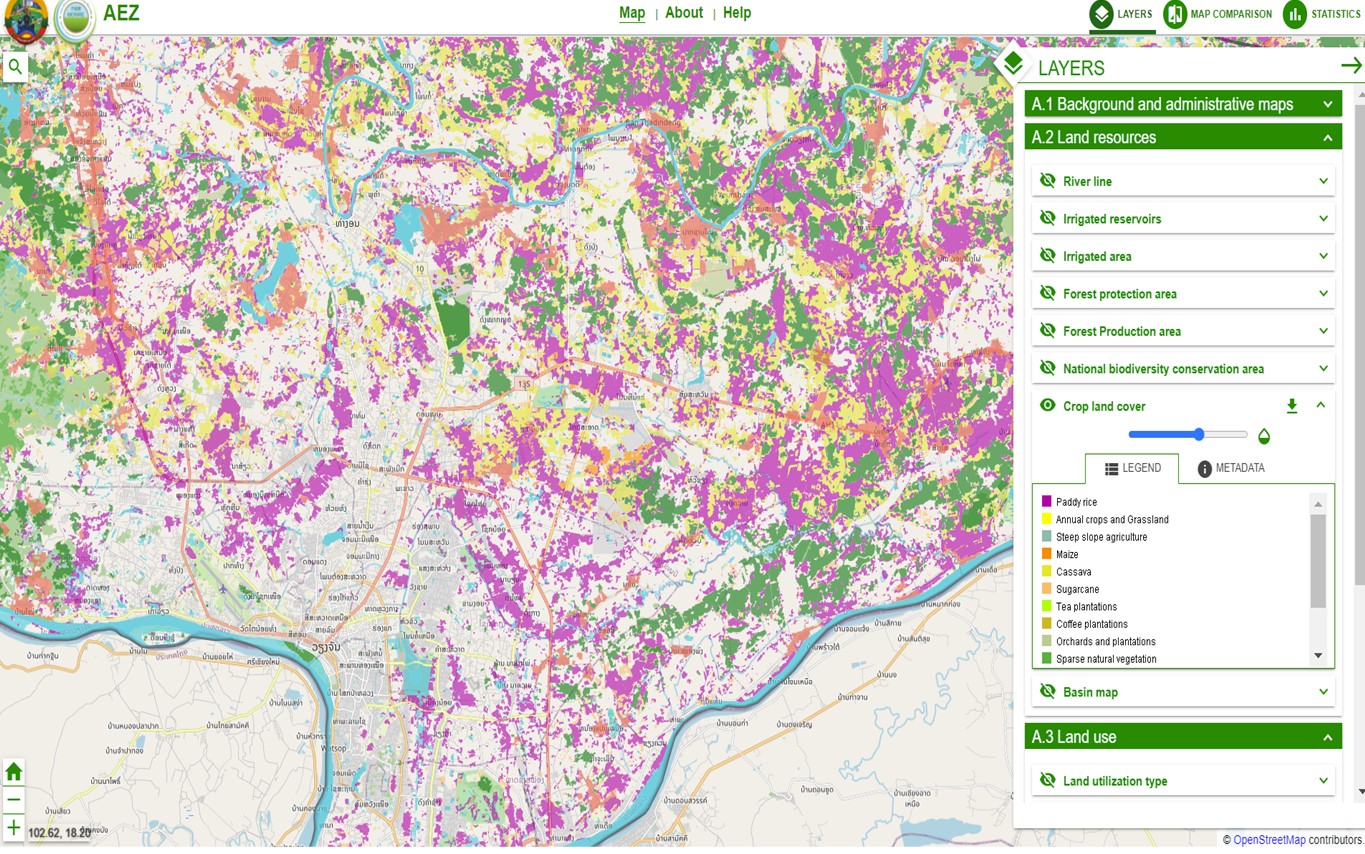Hide the Crop land cover layer
Screen dimensions: 1365x854
[x=1048, y=406]
